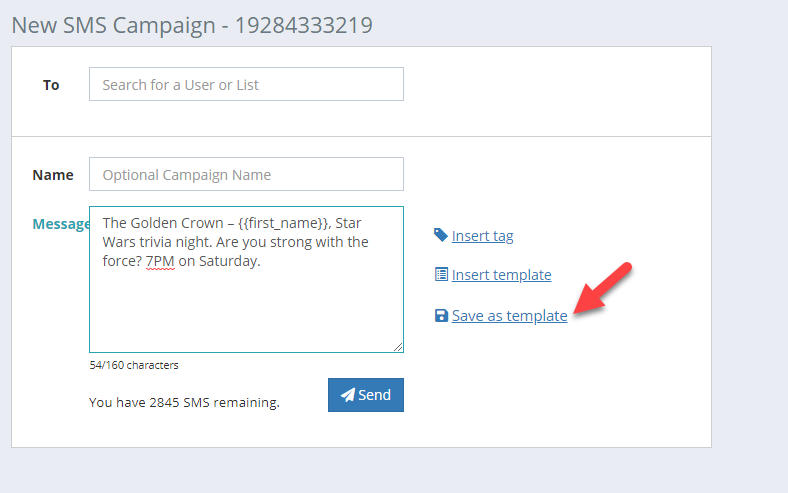Focus the Optional Campaign Name field
This screenshot has height=493, width=788.
coord(246,174)
